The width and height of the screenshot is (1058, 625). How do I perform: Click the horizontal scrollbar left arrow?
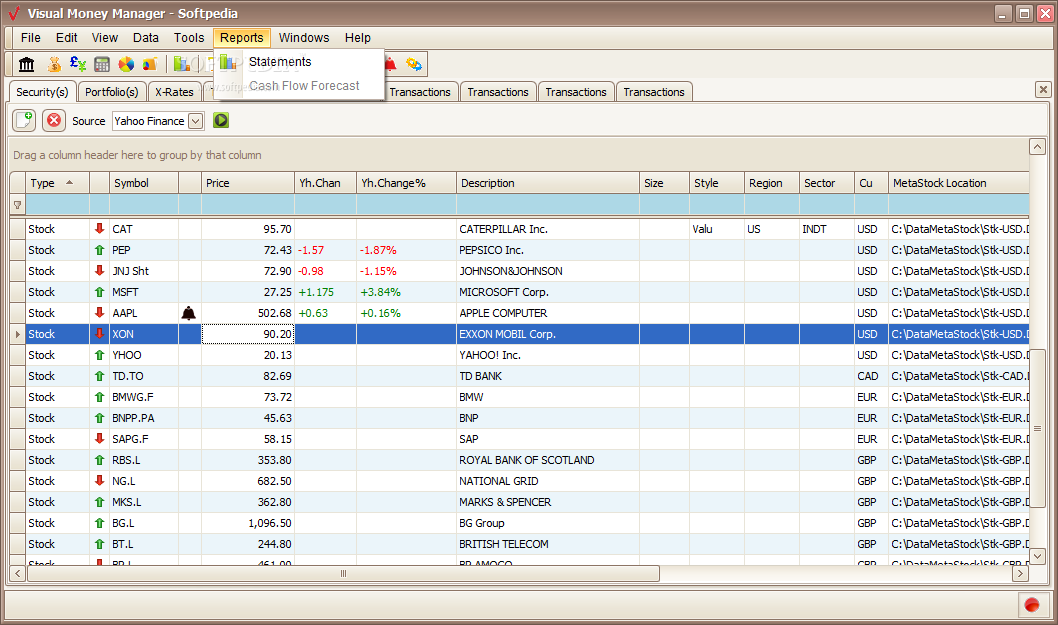click(18, 573)
